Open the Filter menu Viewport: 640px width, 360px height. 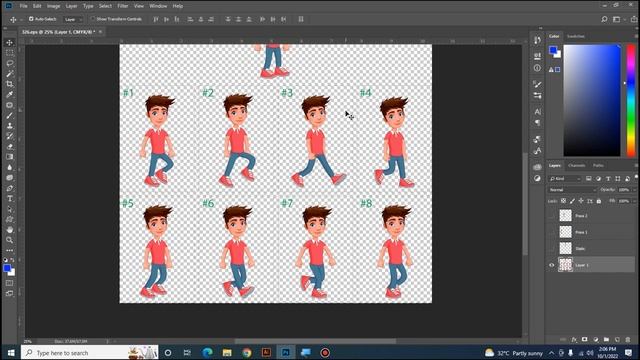(122, 6)
